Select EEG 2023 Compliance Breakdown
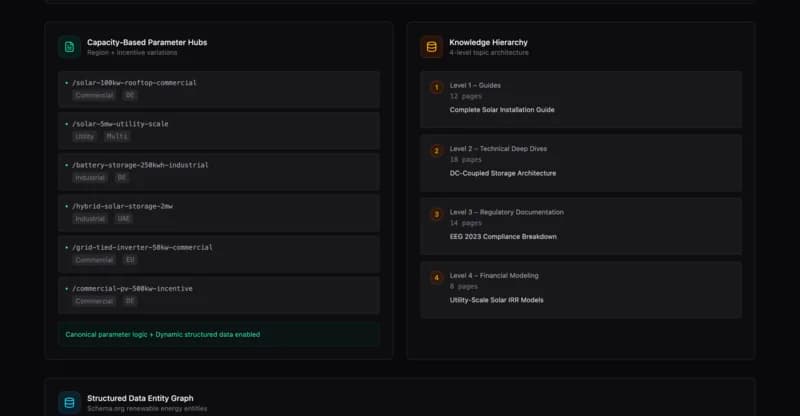Screen dimensions: 800x416 (x=503, y=236)
